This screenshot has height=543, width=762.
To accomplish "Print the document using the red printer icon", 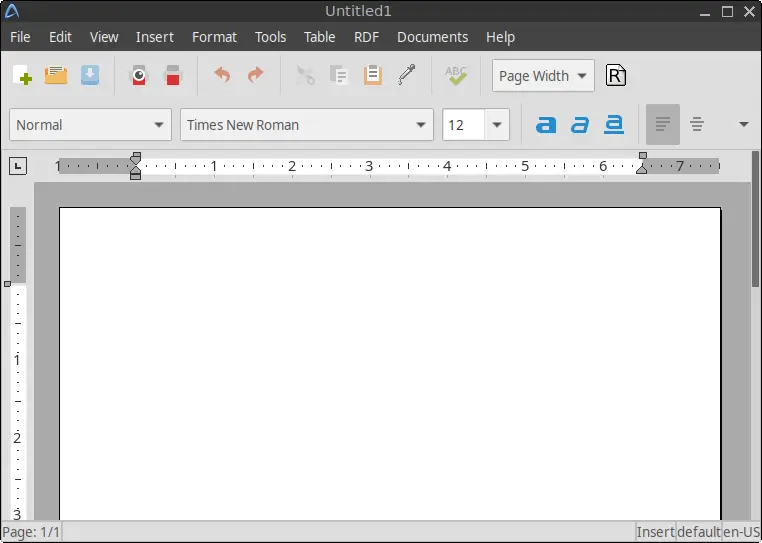I will (173, 75).
